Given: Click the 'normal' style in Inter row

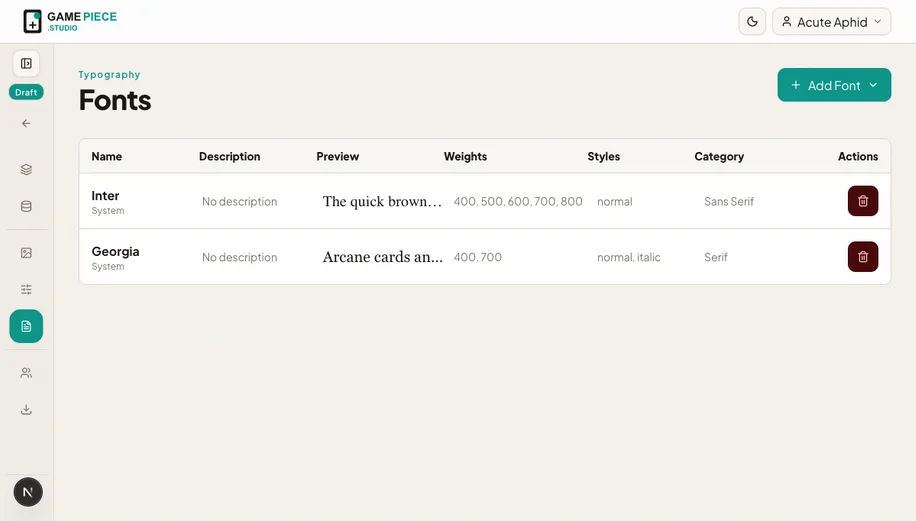Looking at the screenshot, I should pos(615,202).
